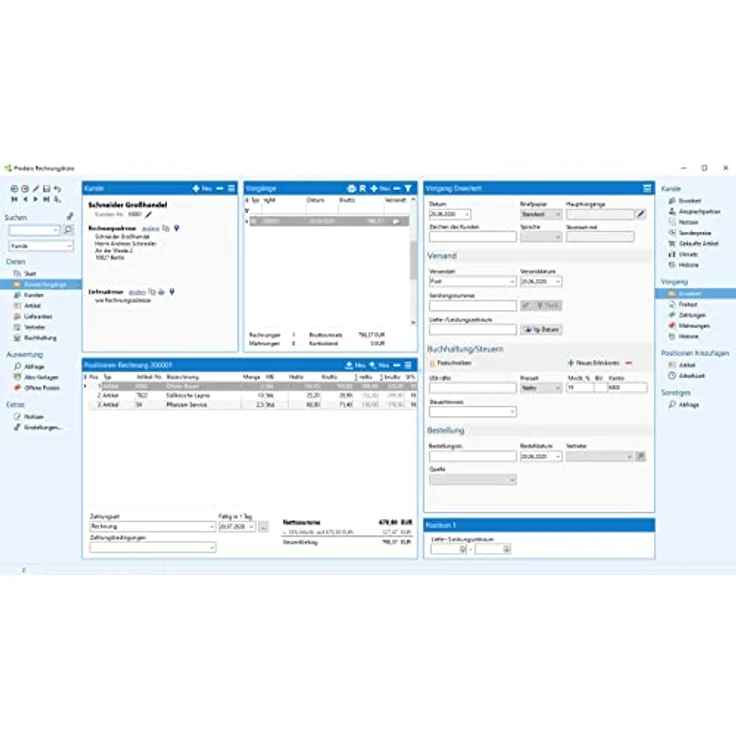Click the minus icon in the Kunde panel header

tap(220, 188)
